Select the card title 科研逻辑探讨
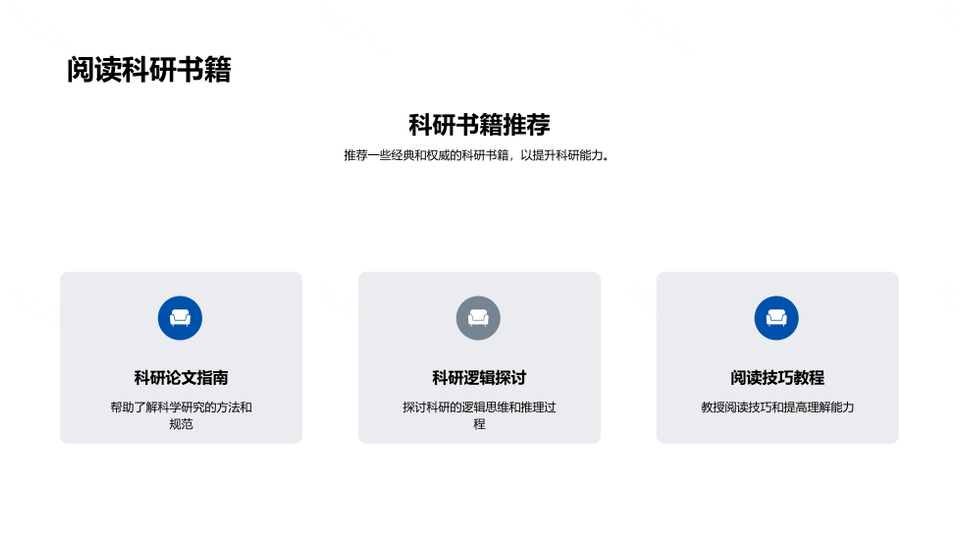This screenshot has height=548, width=960. point(479,378)
